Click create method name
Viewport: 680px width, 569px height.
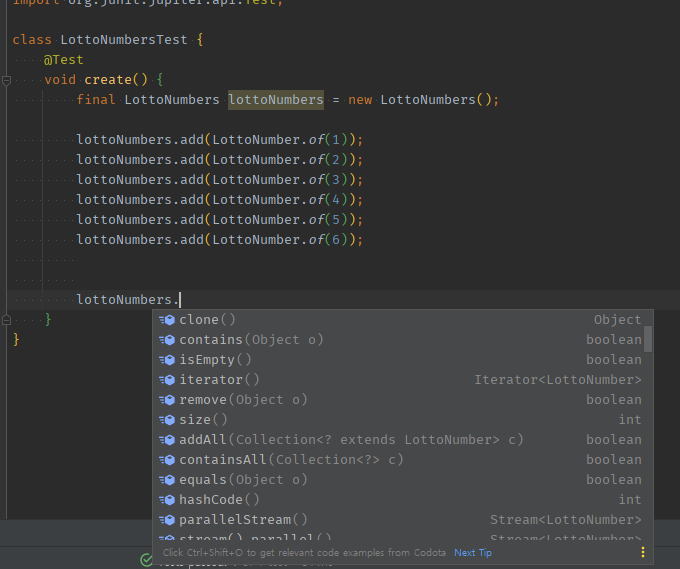tap(108, 80)
